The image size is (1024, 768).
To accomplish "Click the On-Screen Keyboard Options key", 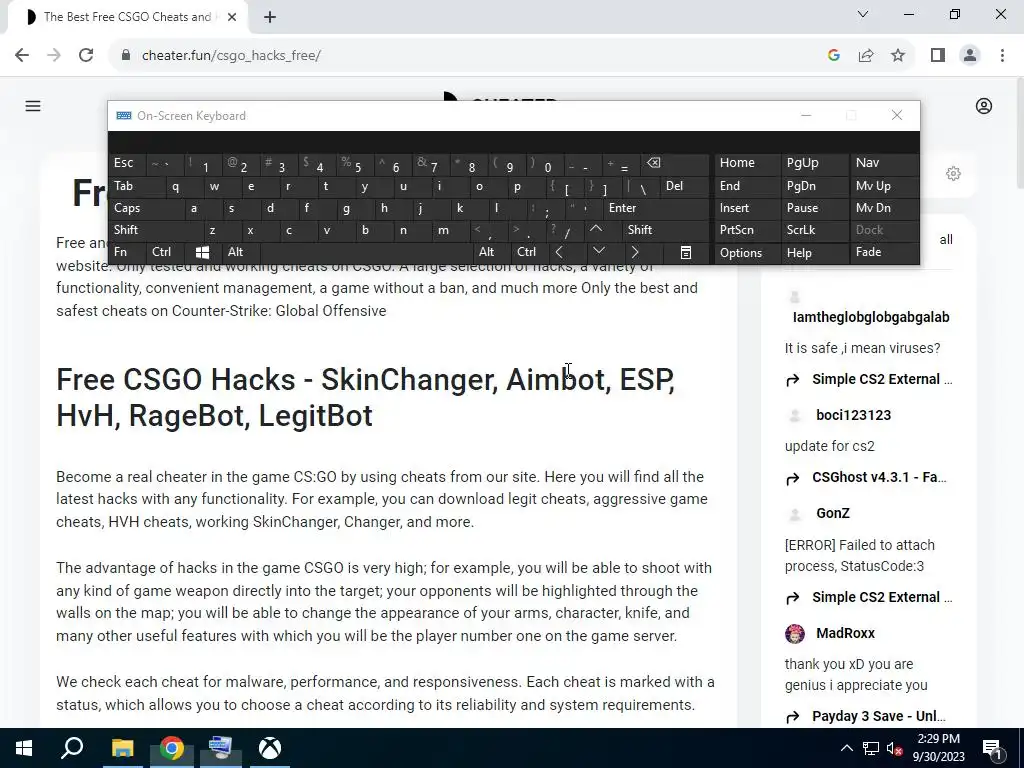I will click(748, 252).
